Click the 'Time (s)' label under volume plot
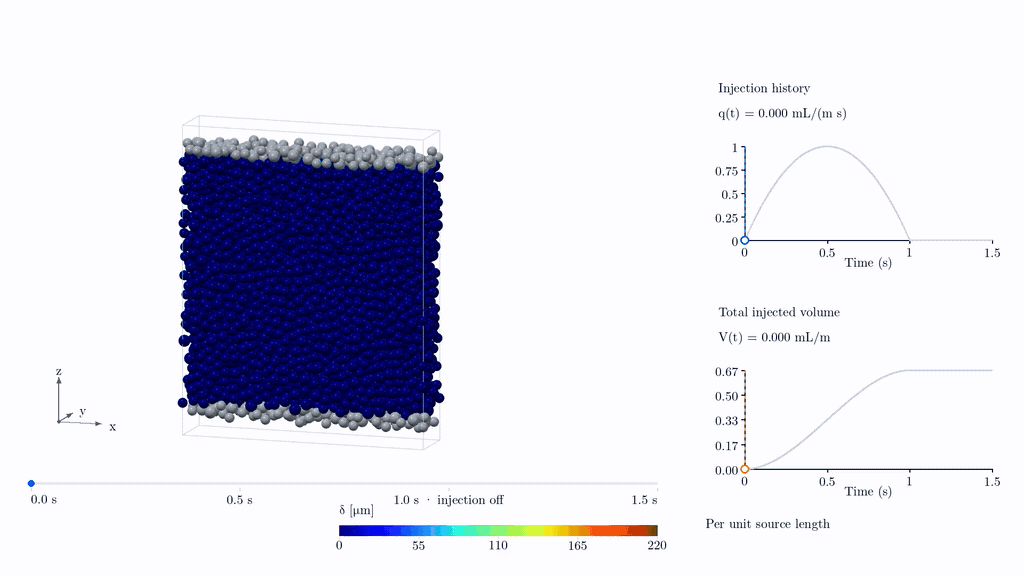1024x576 pixels. coord(868,491)
